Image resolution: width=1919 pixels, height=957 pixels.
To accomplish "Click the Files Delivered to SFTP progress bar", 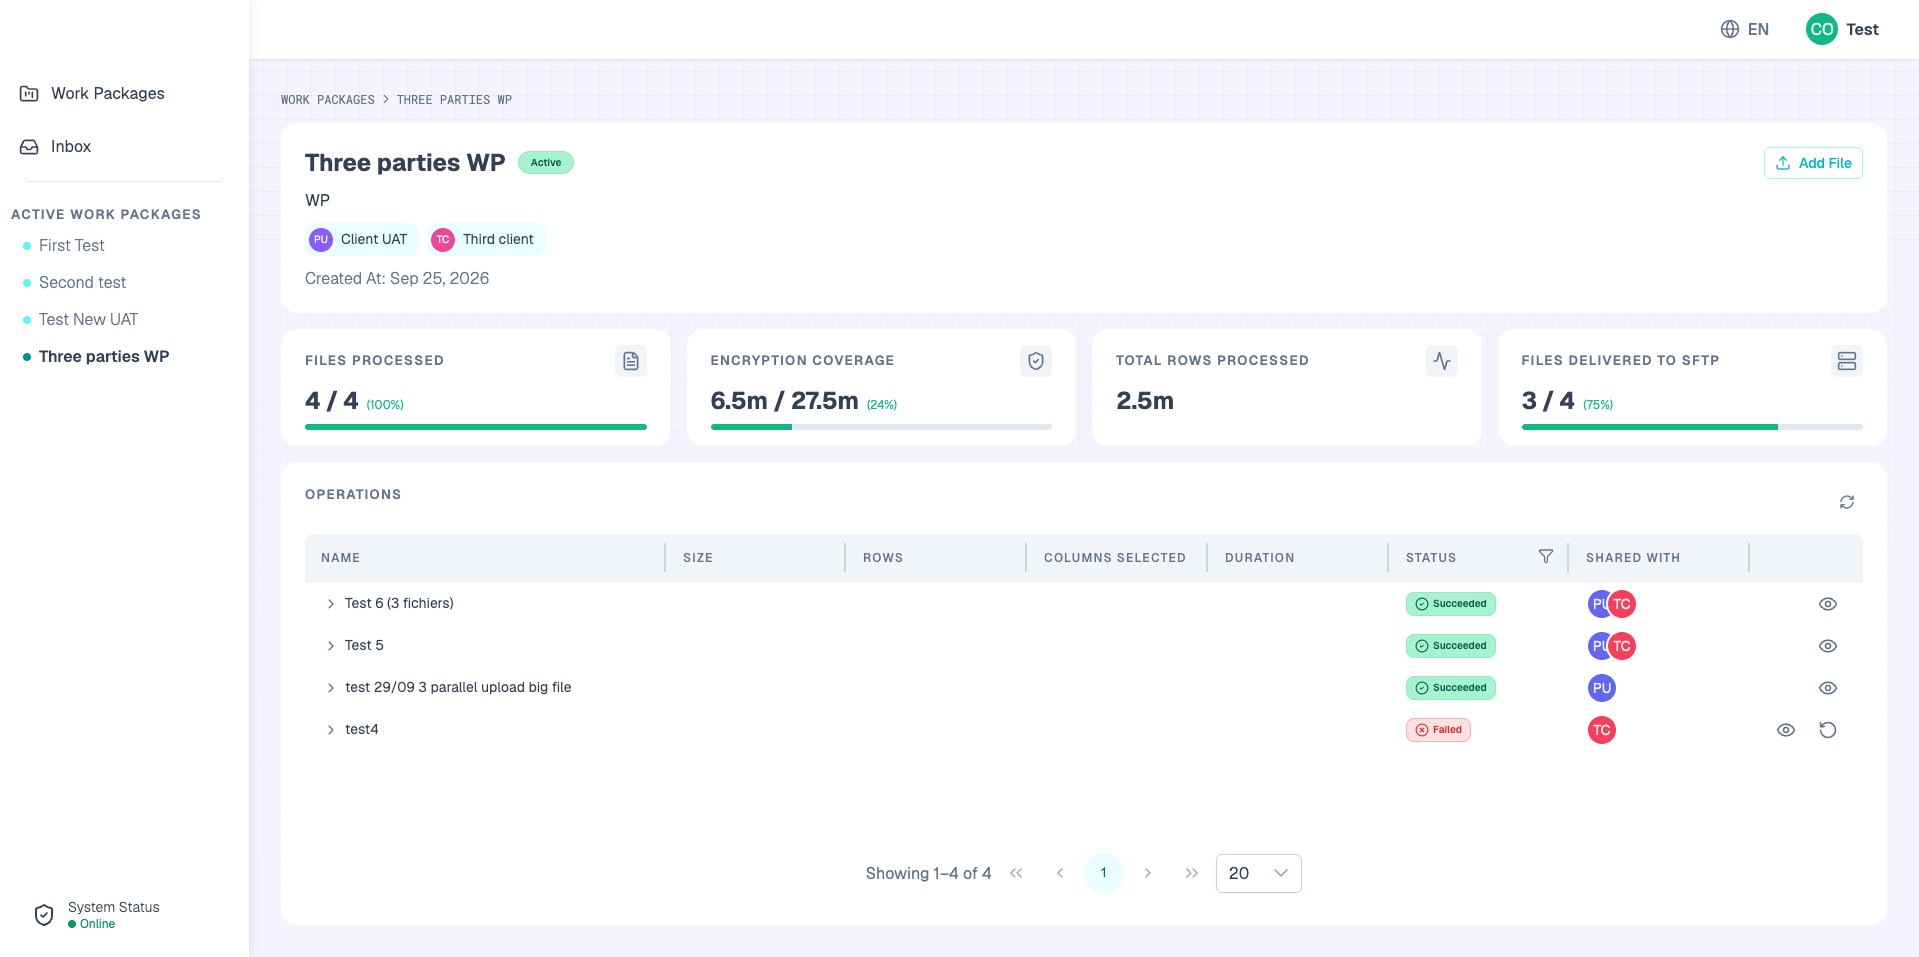I will click(x=1692, y=427).
